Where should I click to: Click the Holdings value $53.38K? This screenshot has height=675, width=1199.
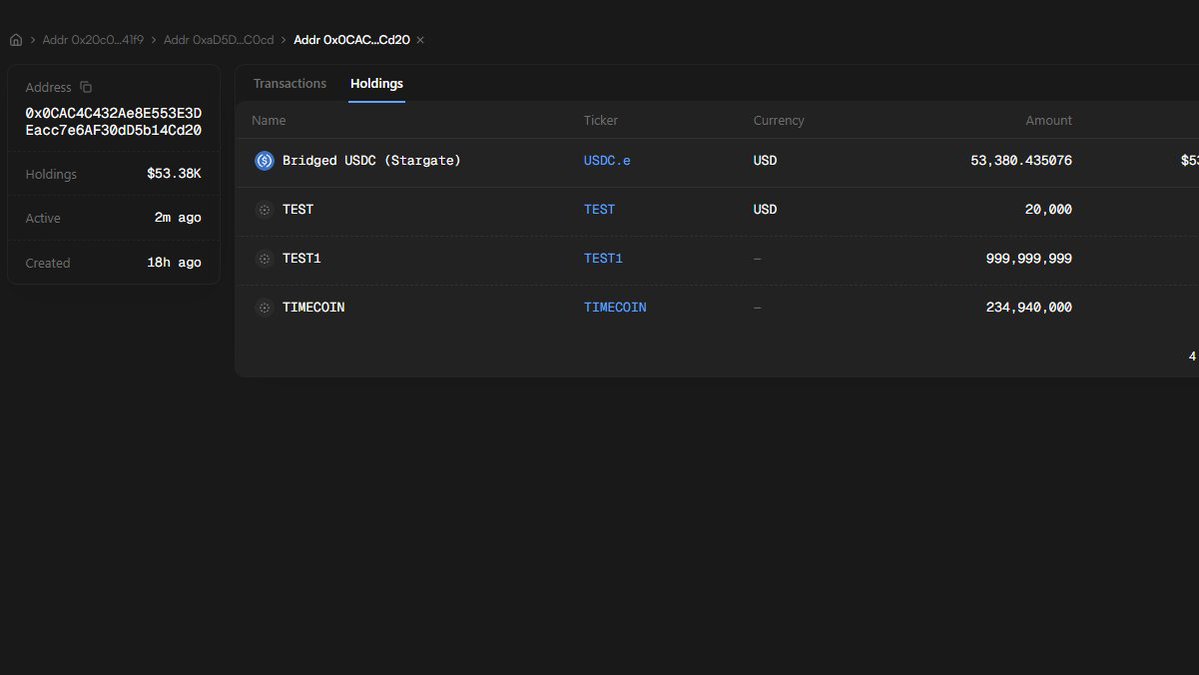[174, 174]
